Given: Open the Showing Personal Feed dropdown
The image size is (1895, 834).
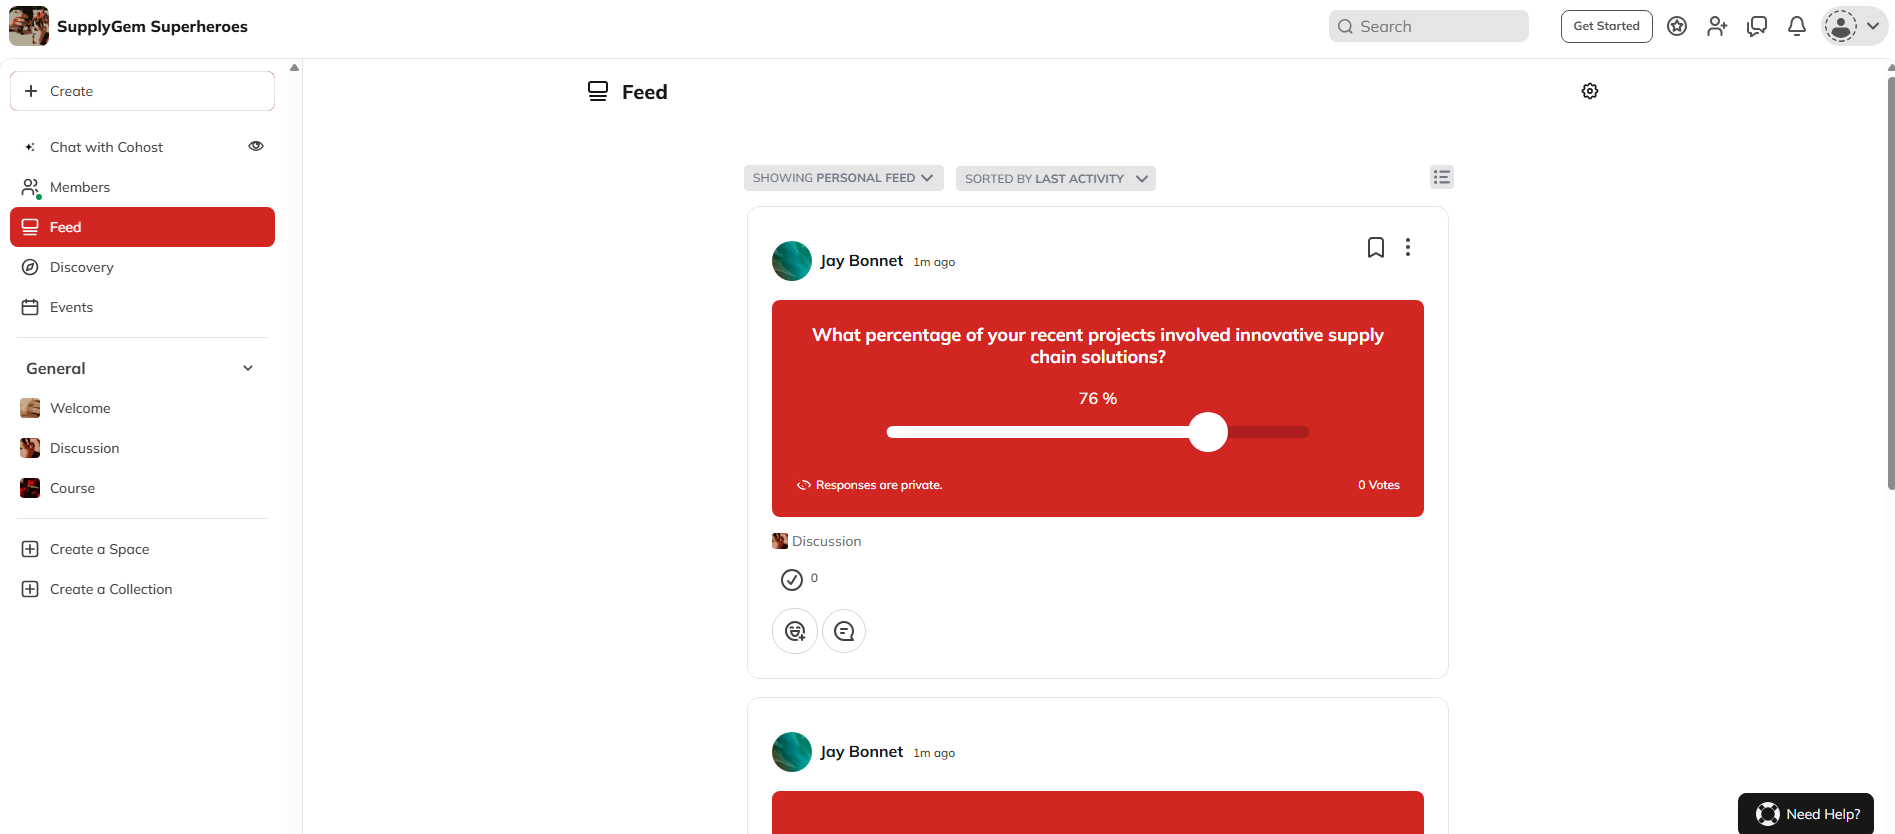Looking at the screenshot, I should click(843, 178).
